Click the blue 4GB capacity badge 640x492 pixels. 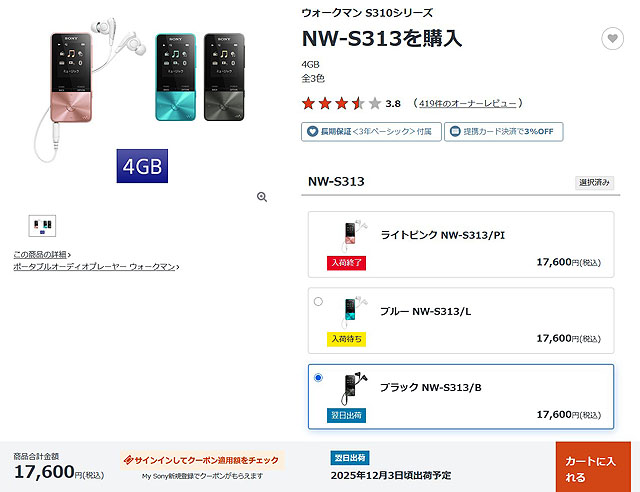142,166
